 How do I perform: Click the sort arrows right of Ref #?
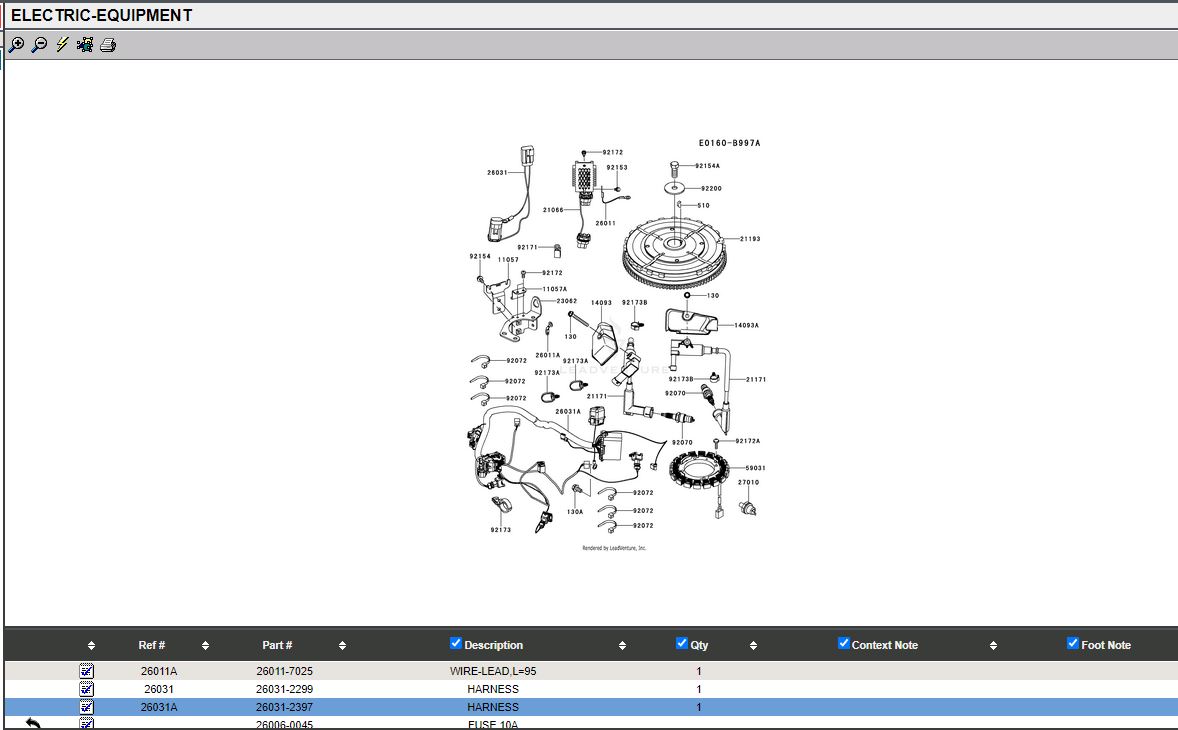point(205,646)
